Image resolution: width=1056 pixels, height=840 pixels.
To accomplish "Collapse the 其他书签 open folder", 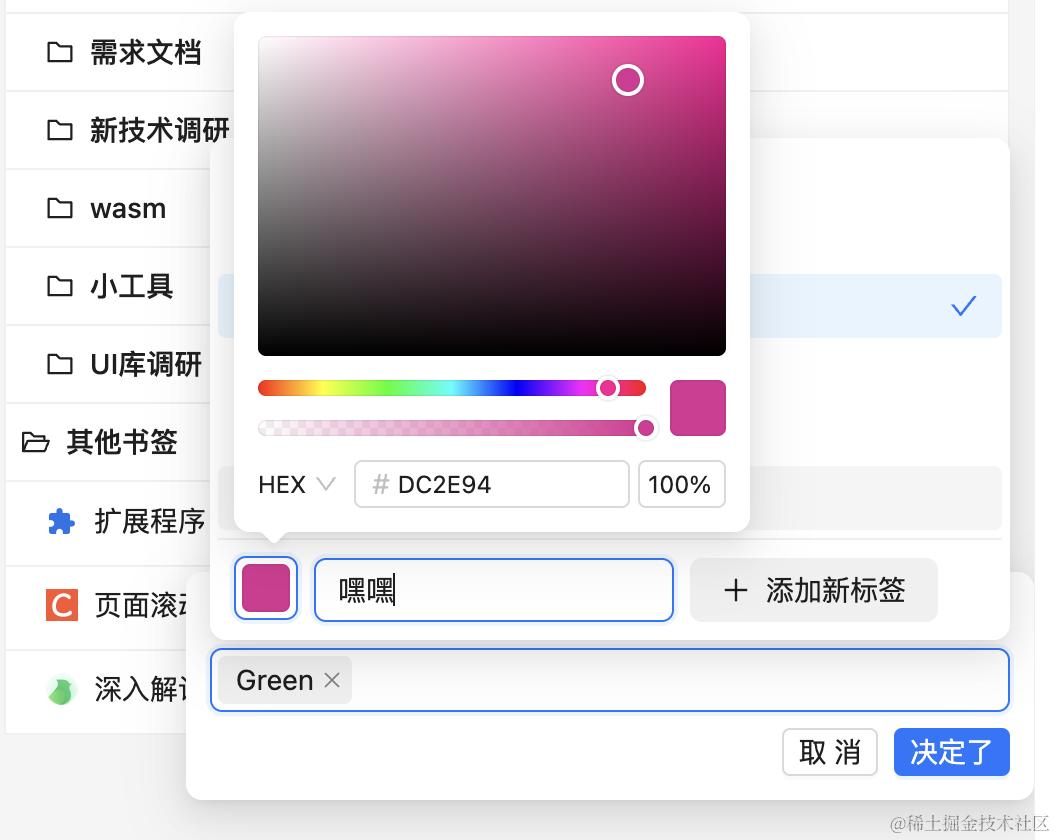I will tap(35, 442).
